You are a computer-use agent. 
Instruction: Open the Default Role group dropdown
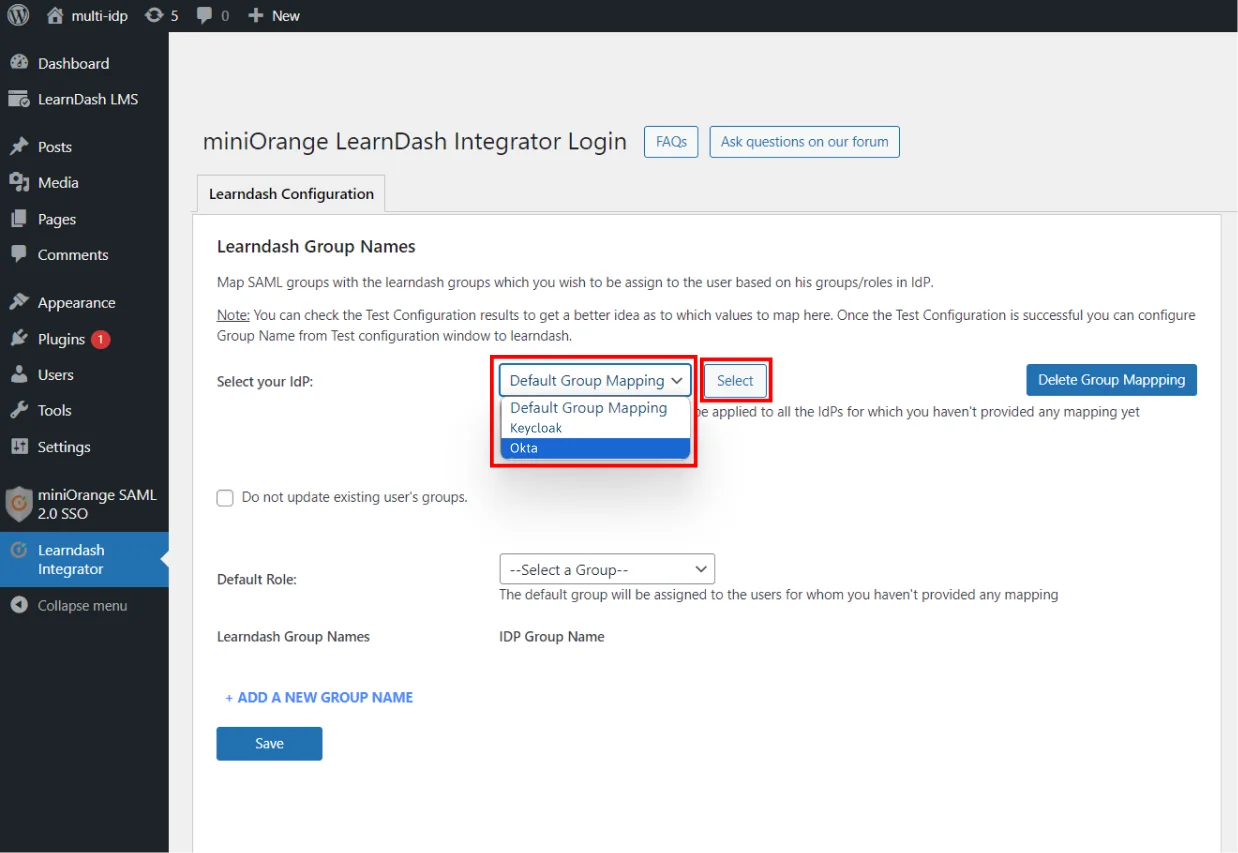[607, 569]
